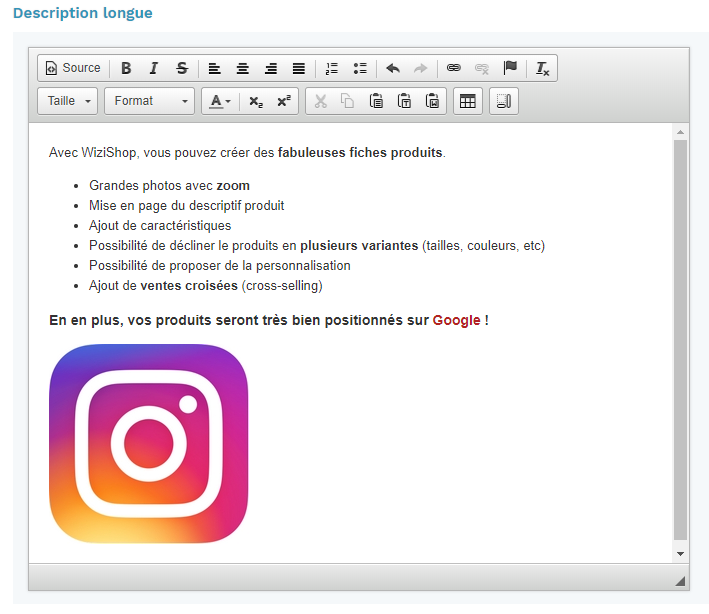
Task: Click the red Google word
Action: click(456, 320)
